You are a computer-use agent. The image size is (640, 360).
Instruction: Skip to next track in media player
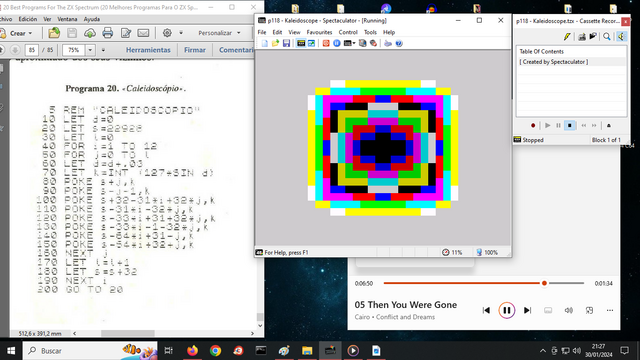pos(527,311)
